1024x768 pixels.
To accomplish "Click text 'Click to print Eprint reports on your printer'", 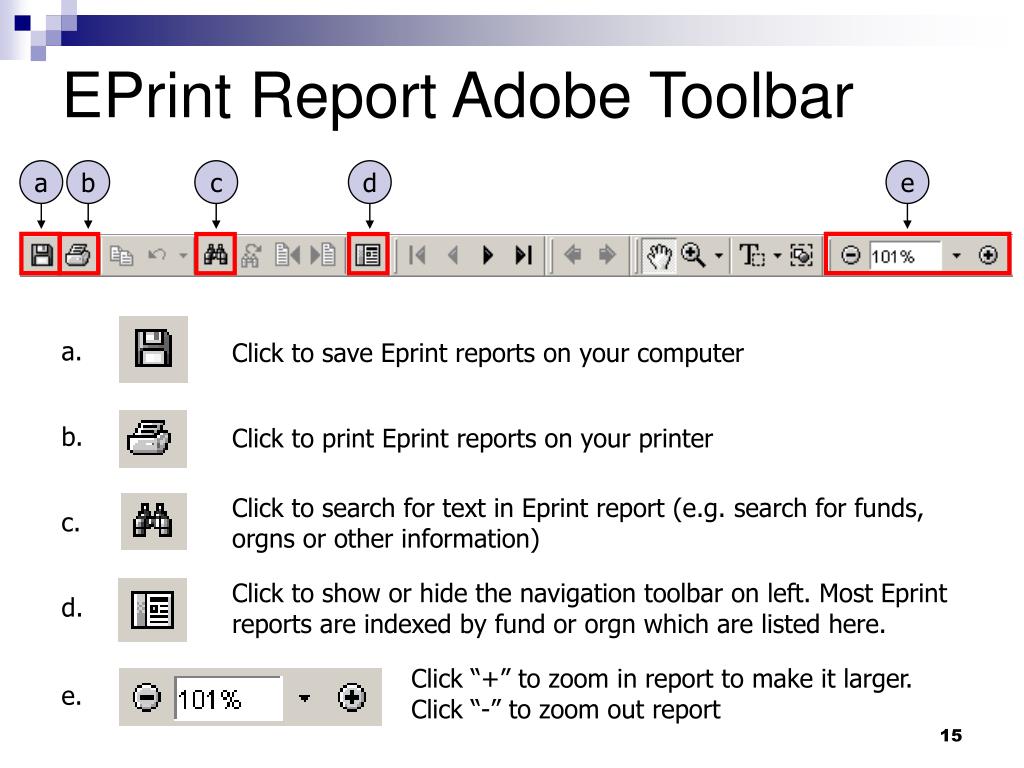I will (x=472, y=439).
